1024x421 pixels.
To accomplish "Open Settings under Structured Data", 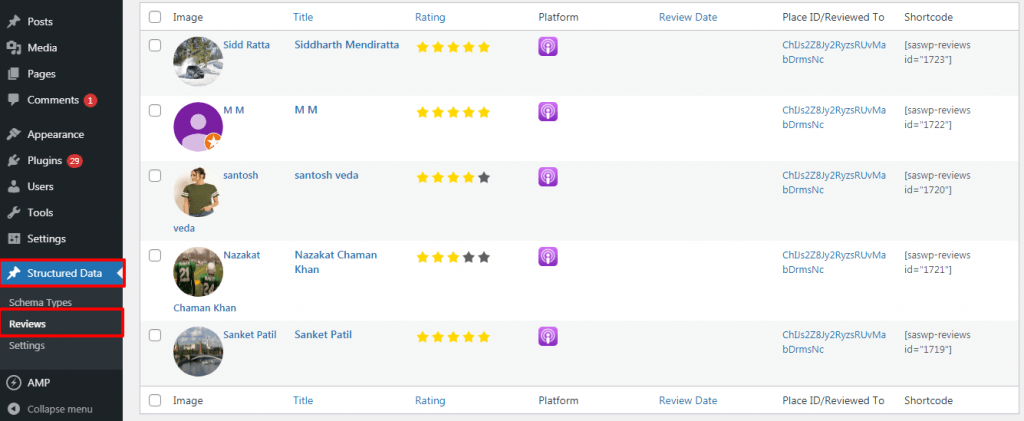I will (x=27, y=345).
